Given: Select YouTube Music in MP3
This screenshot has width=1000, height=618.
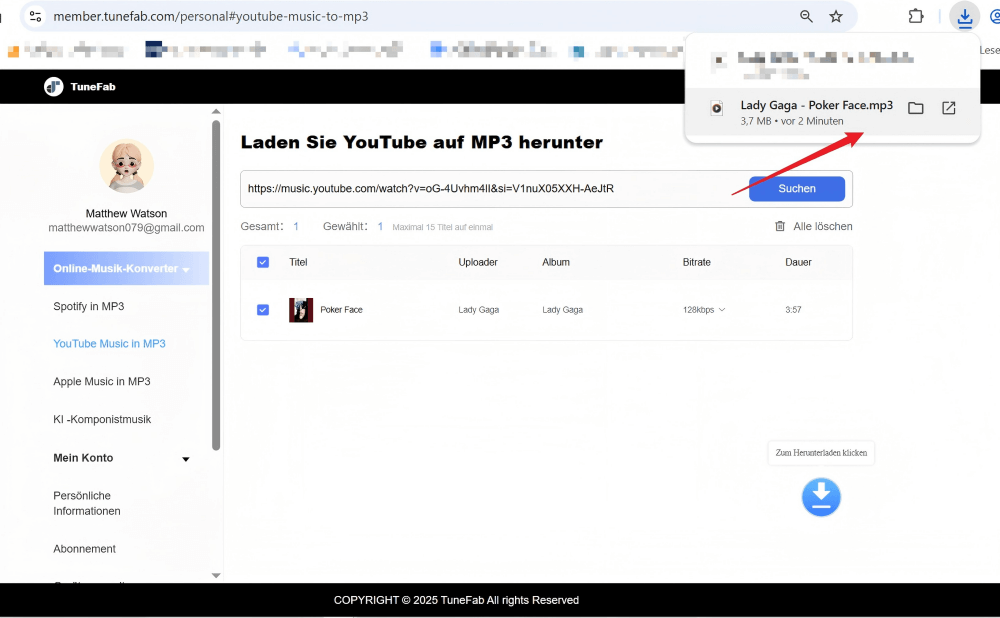Looking at the screenshot, I should (109, 344).
